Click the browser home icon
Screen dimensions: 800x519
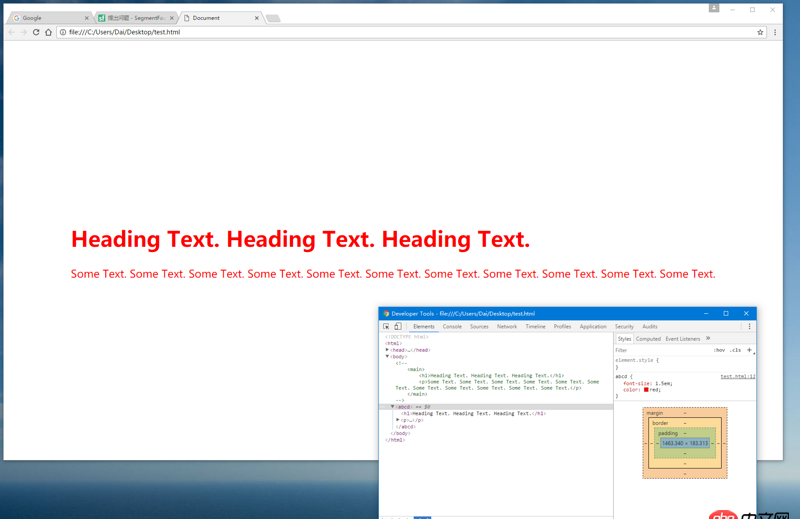pos(48,32)
